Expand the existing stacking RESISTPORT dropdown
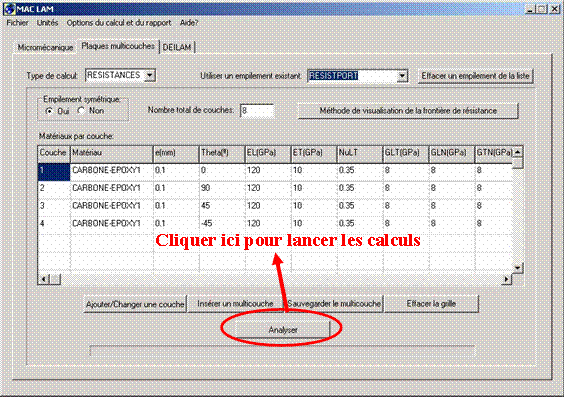 click(x=402, y=76)
